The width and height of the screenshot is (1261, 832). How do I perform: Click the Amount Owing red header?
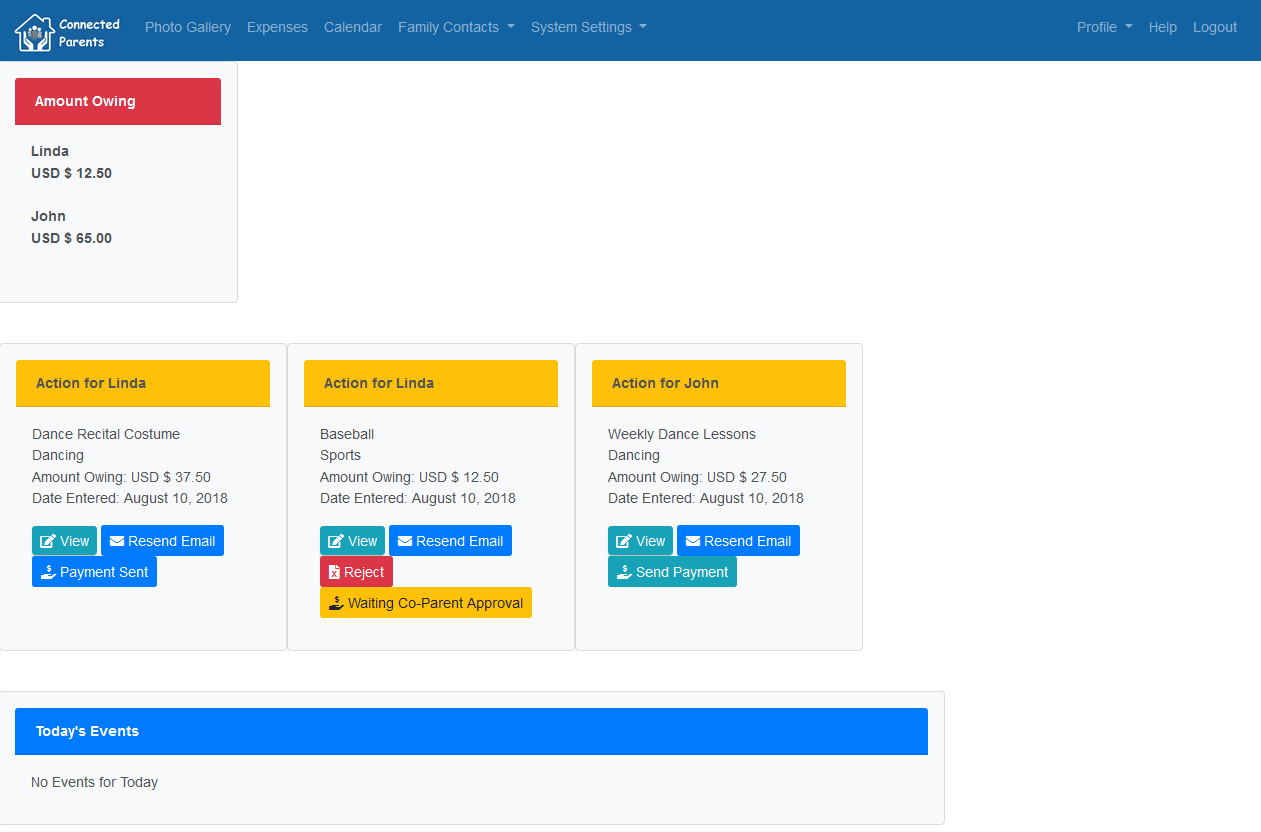pyautogui.click(x=118, y=101)
